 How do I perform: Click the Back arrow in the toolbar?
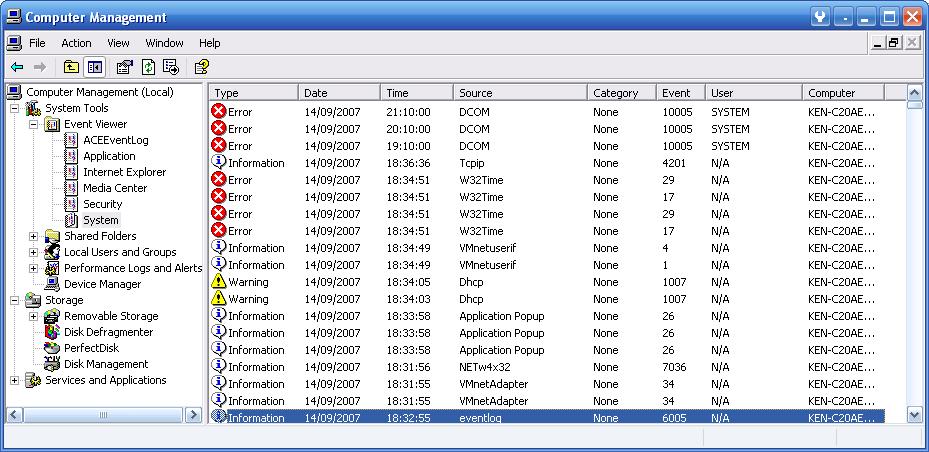pos(17,67)
